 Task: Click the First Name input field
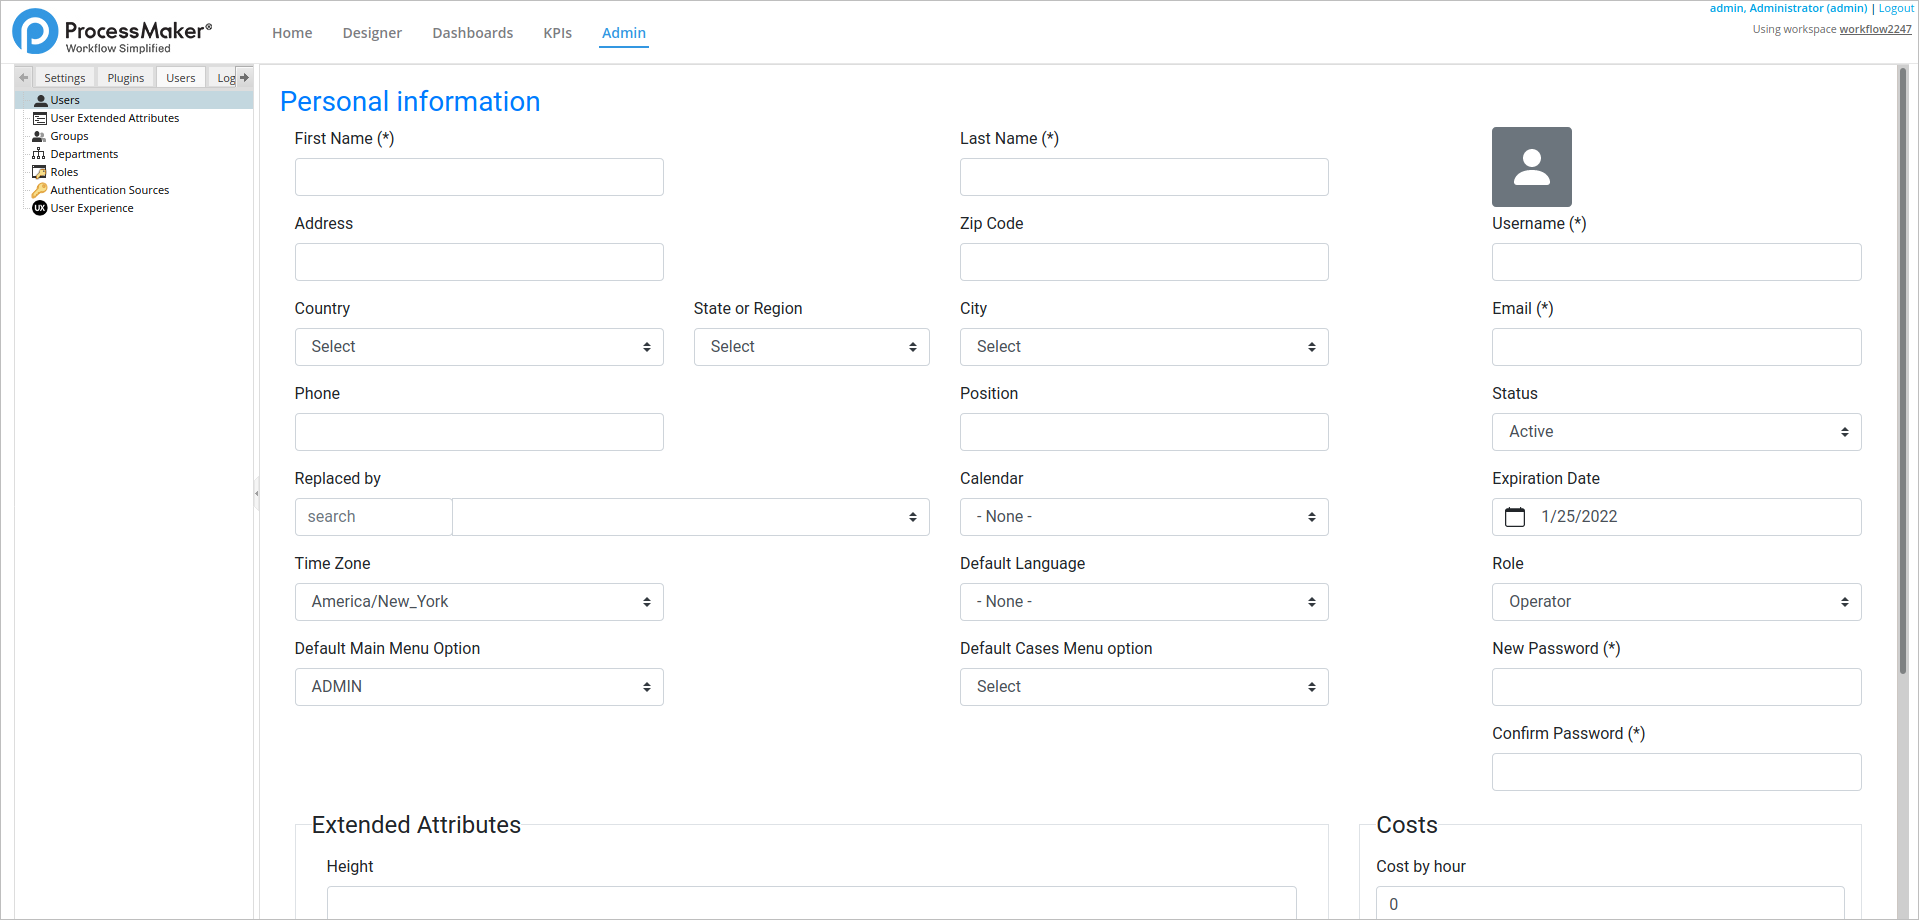[478, 177]
